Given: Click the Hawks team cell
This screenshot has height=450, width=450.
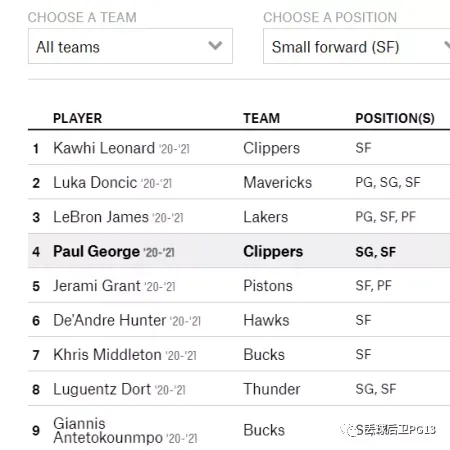Looking at the screenshot, I should (x=266, y=320).
